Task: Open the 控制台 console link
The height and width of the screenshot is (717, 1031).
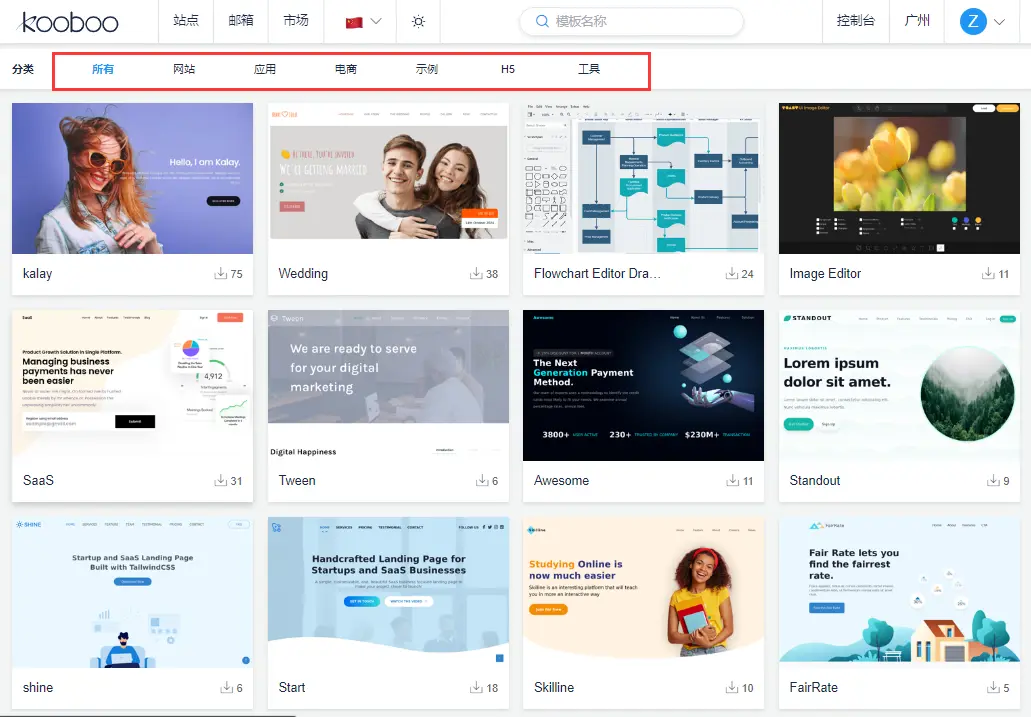Action: (855, 21)
